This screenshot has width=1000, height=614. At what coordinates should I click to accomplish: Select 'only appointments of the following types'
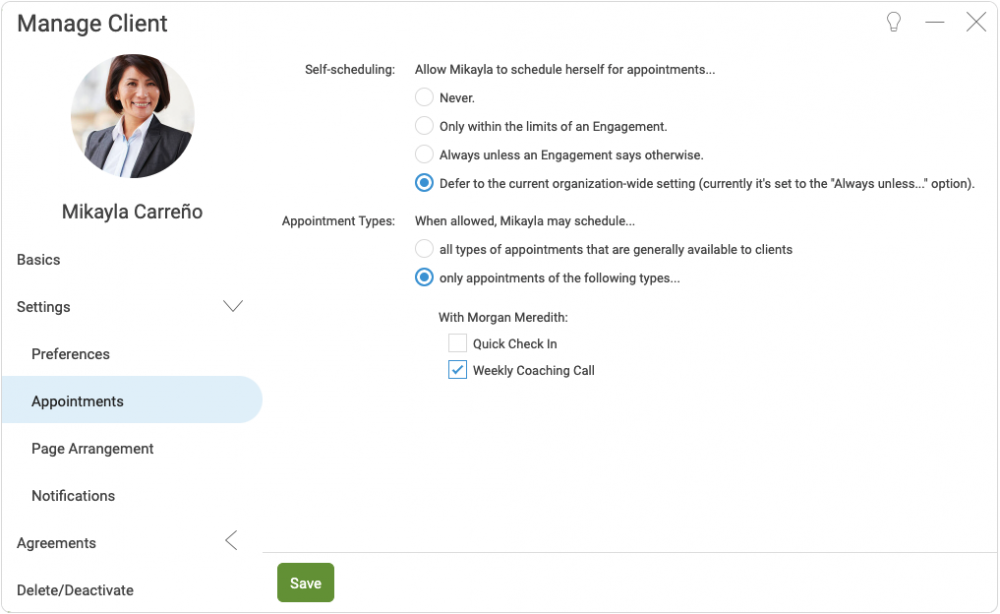point(424,278)
